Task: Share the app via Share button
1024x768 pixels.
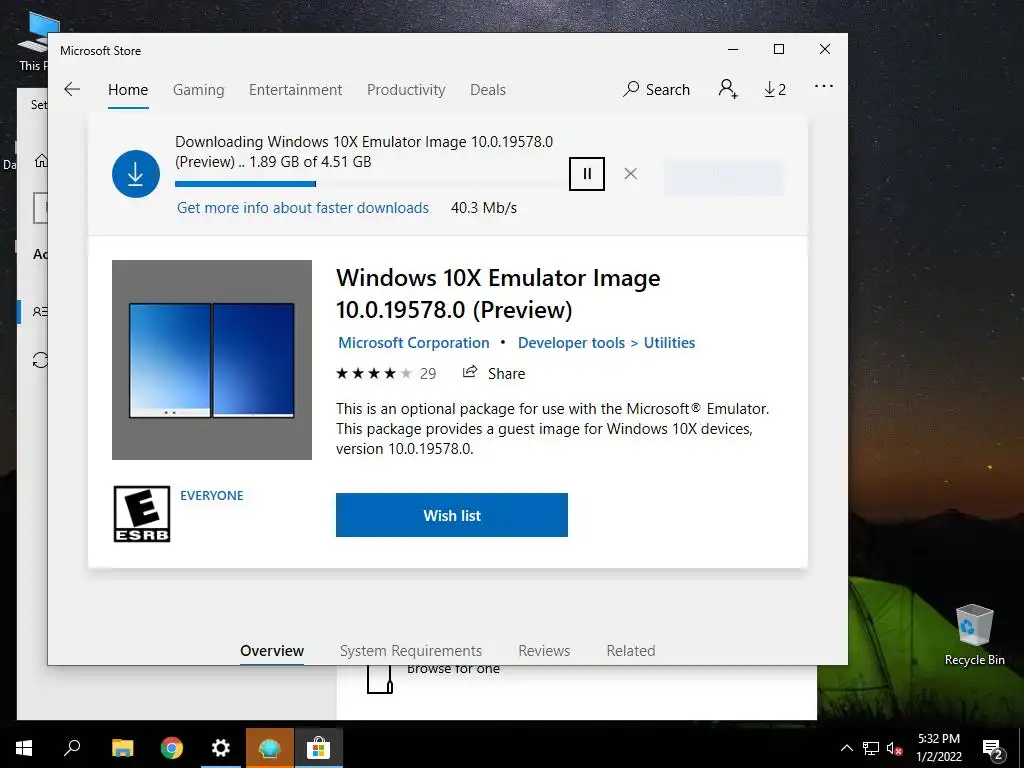Action: point(494,374)
